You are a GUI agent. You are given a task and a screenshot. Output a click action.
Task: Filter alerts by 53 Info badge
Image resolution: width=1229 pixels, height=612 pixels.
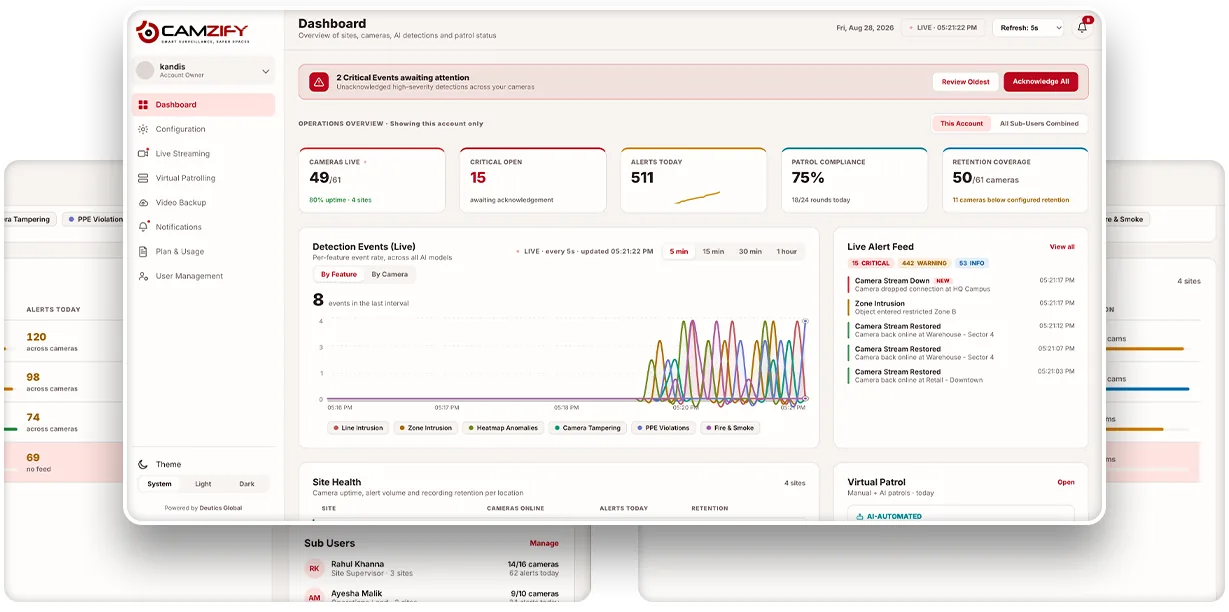971,263
